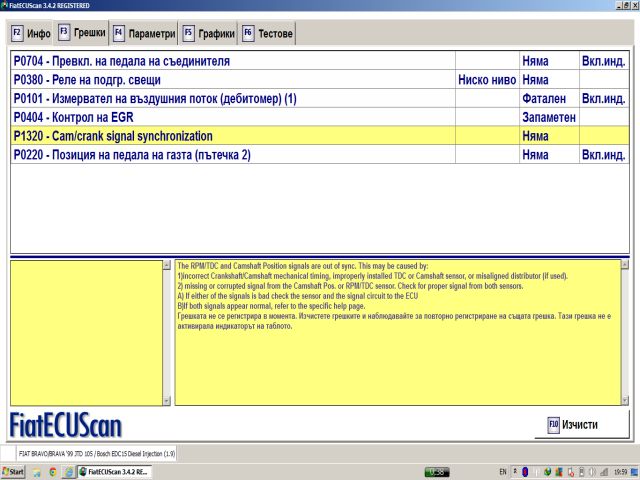
Task: Select the P0704 clutch pedal fault row
Action: (232, 61)
